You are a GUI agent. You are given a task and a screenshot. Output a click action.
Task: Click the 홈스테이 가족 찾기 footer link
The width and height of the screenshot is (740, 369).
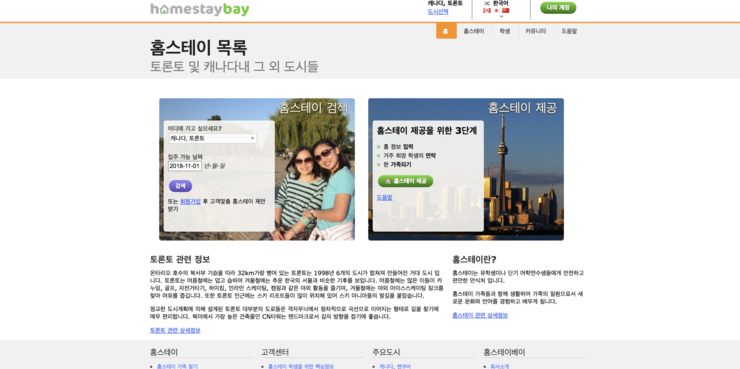(177, 366)
